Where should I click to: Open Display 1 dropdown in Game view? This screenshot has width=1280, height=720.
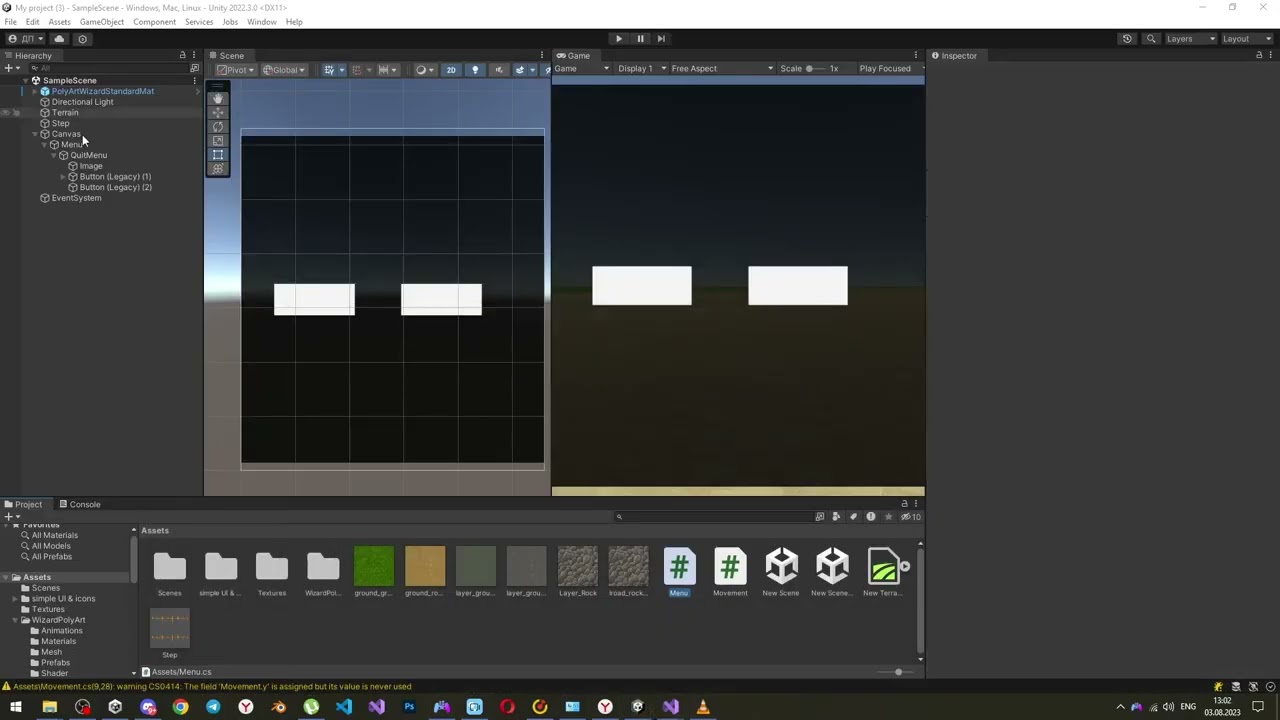[x=641, y=69]
